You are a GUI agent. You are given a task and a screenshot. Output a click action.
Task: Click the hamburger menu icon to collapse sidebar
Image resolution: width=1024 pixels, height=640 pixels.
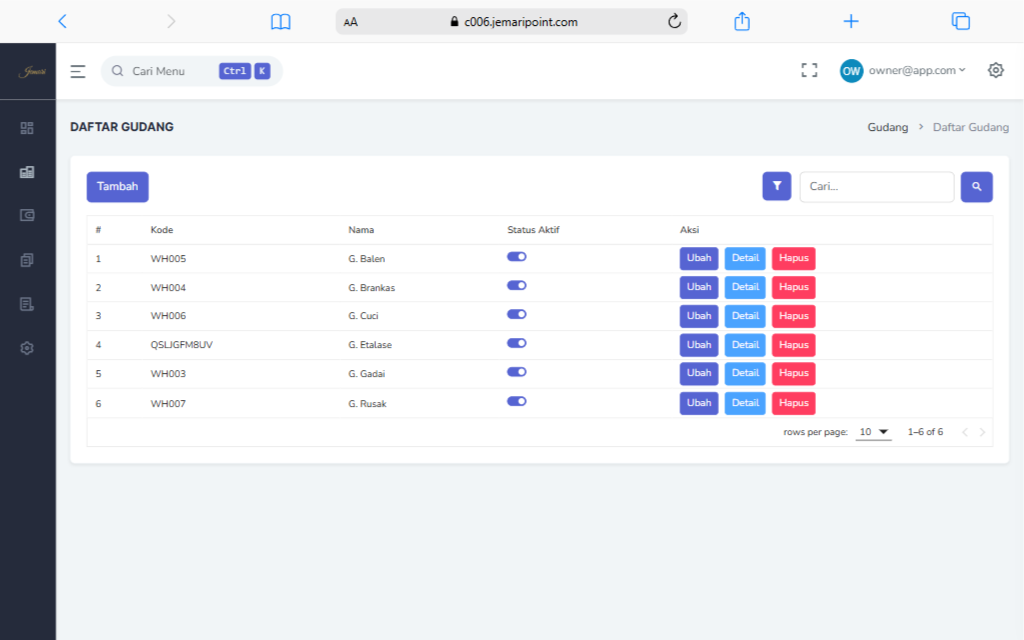(x=78, y=71)
